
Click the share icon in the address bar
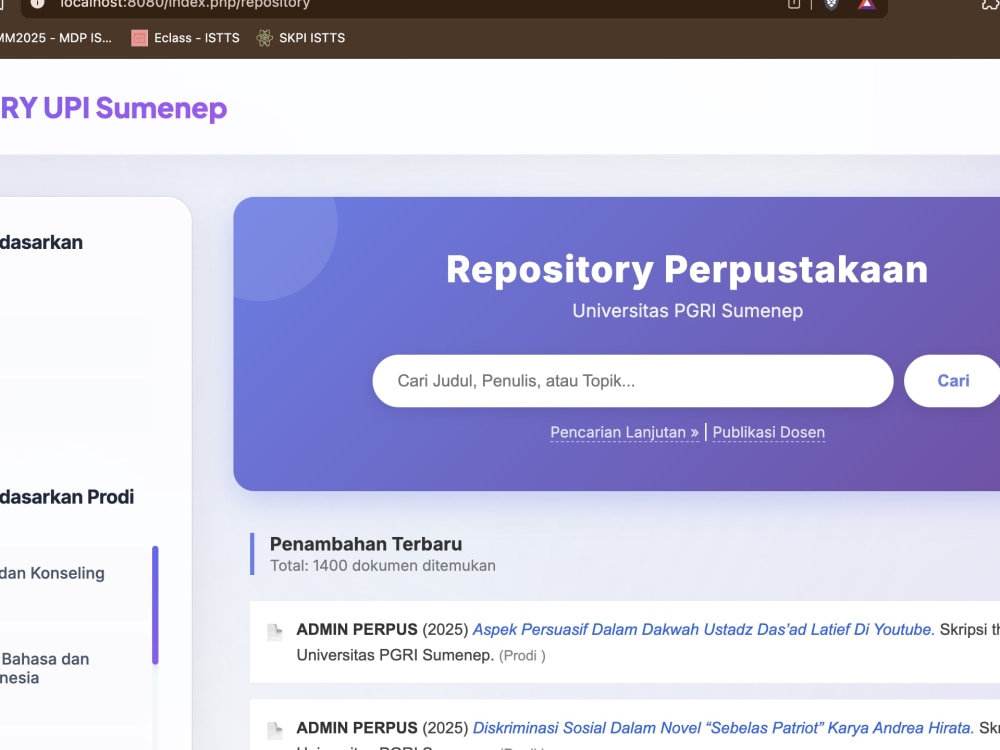793,3
